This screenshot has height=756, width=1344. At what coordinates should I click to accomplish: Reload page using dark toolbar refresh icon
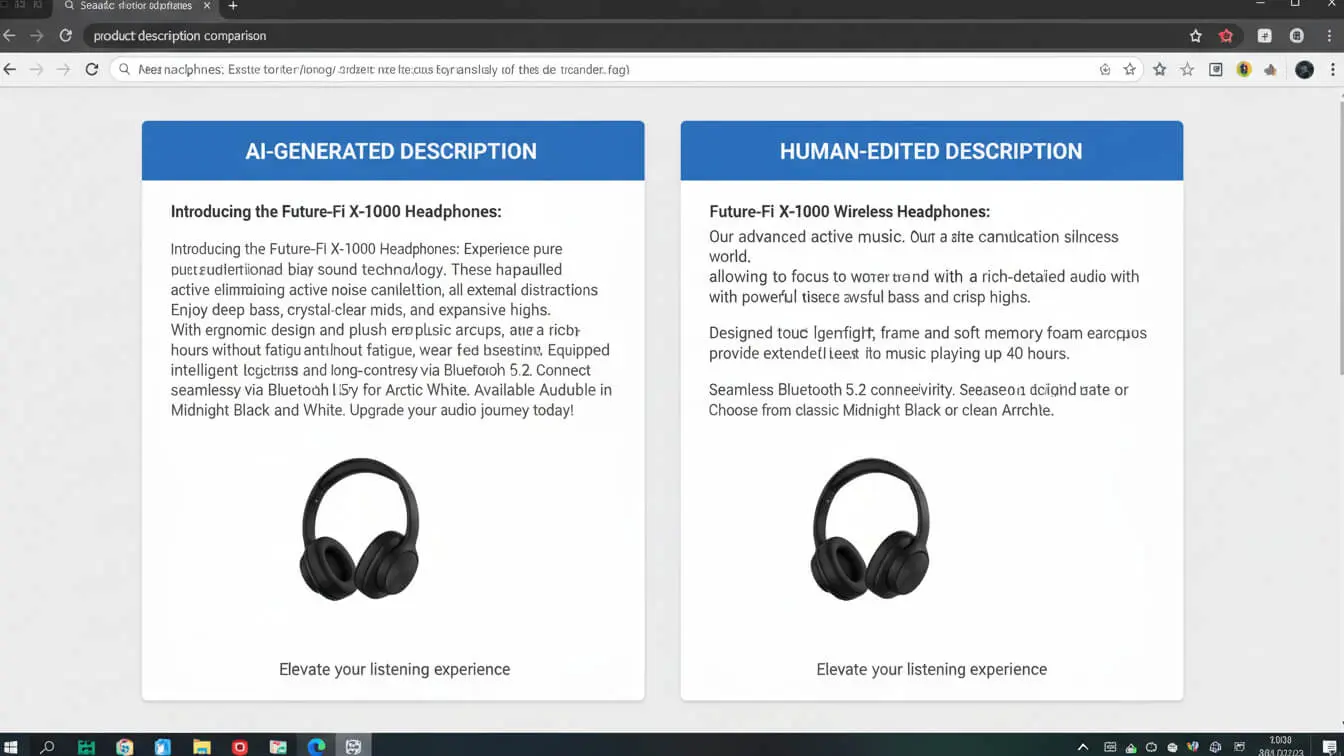(66, 36)
